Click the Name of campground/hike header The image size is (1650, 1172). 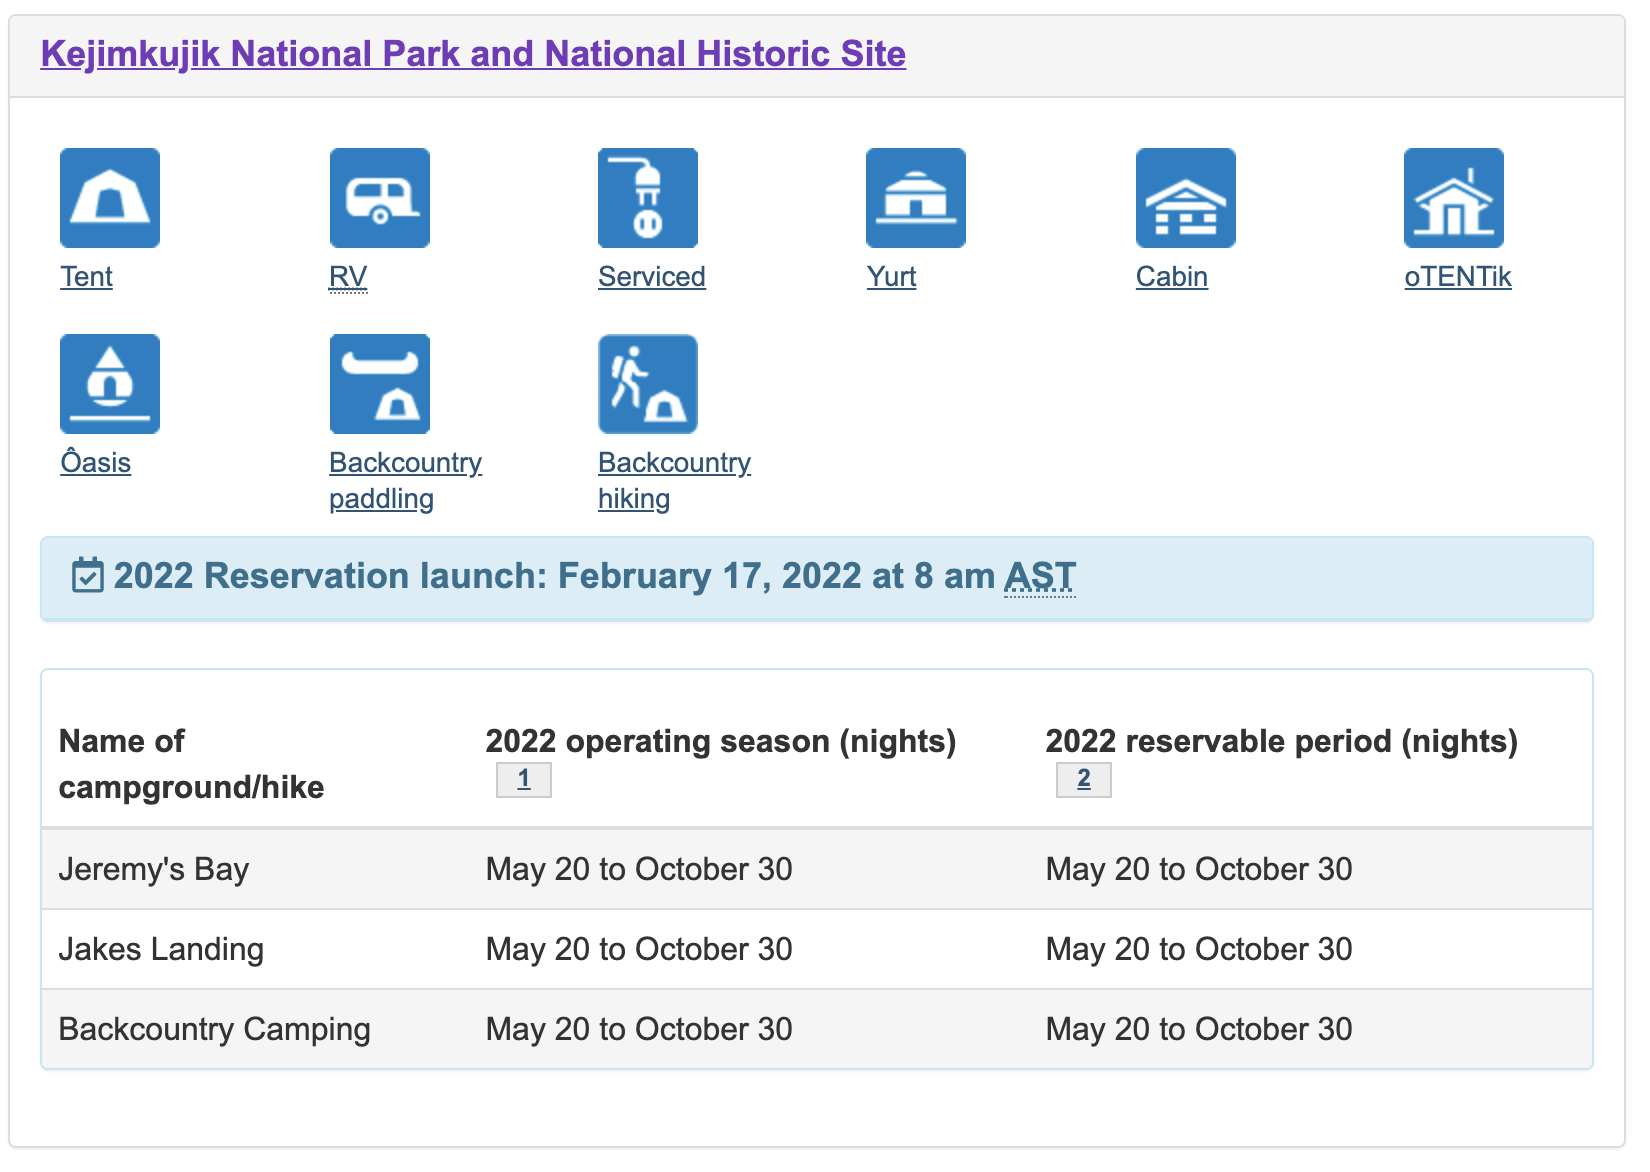[191, 764]
